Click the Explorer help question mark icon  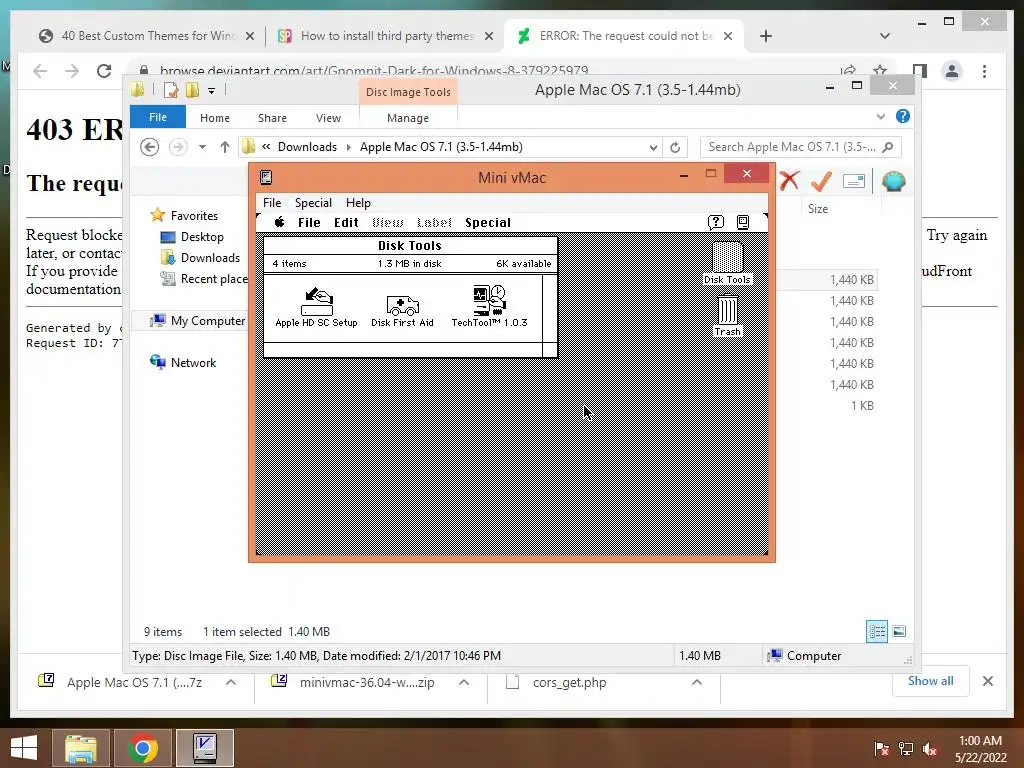tap(903, 116)
